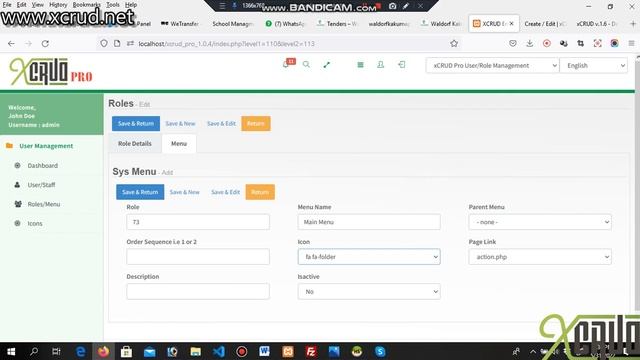Click Roles Save & Return button

pos(136,123)
